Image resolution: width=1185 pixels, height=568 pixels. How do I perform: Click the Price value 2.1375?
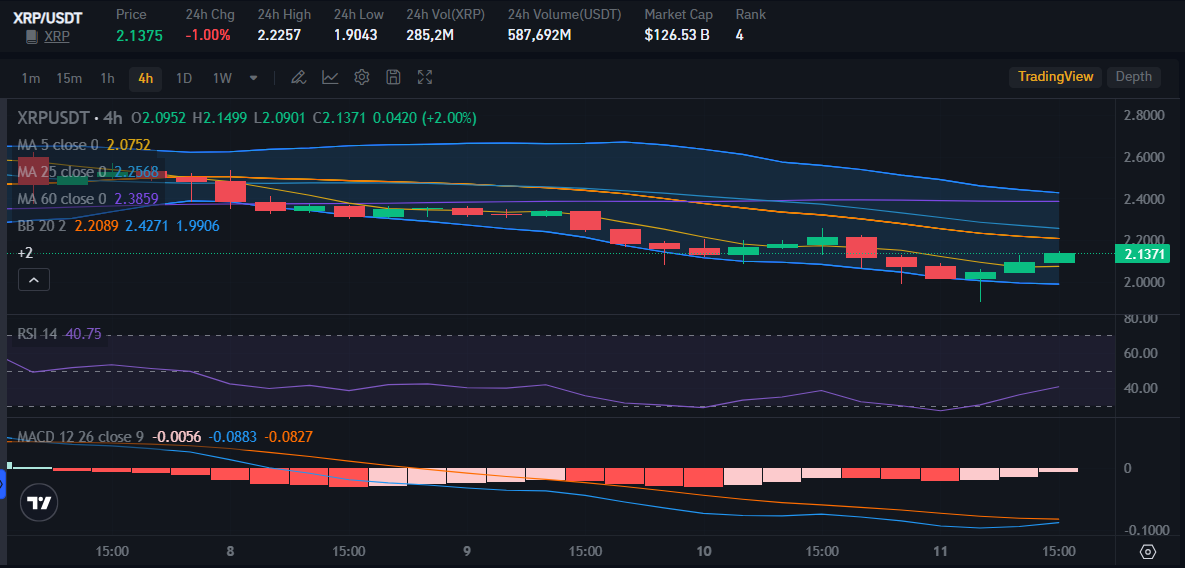[139, 35]
